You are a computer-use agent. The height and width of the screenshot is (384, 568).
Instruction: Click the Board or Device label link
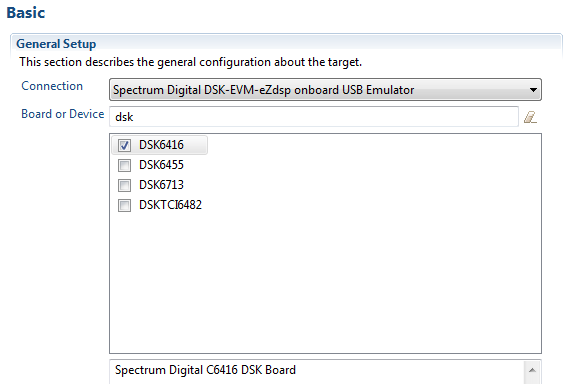[x=63, y=114]
